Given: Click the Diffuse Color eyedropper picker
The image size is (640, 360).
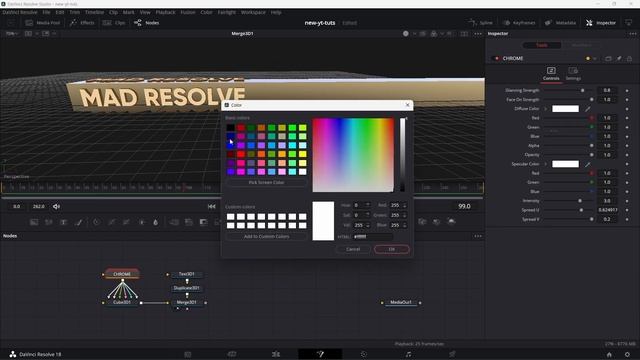Looking at the screenshot, I should 587,109.
